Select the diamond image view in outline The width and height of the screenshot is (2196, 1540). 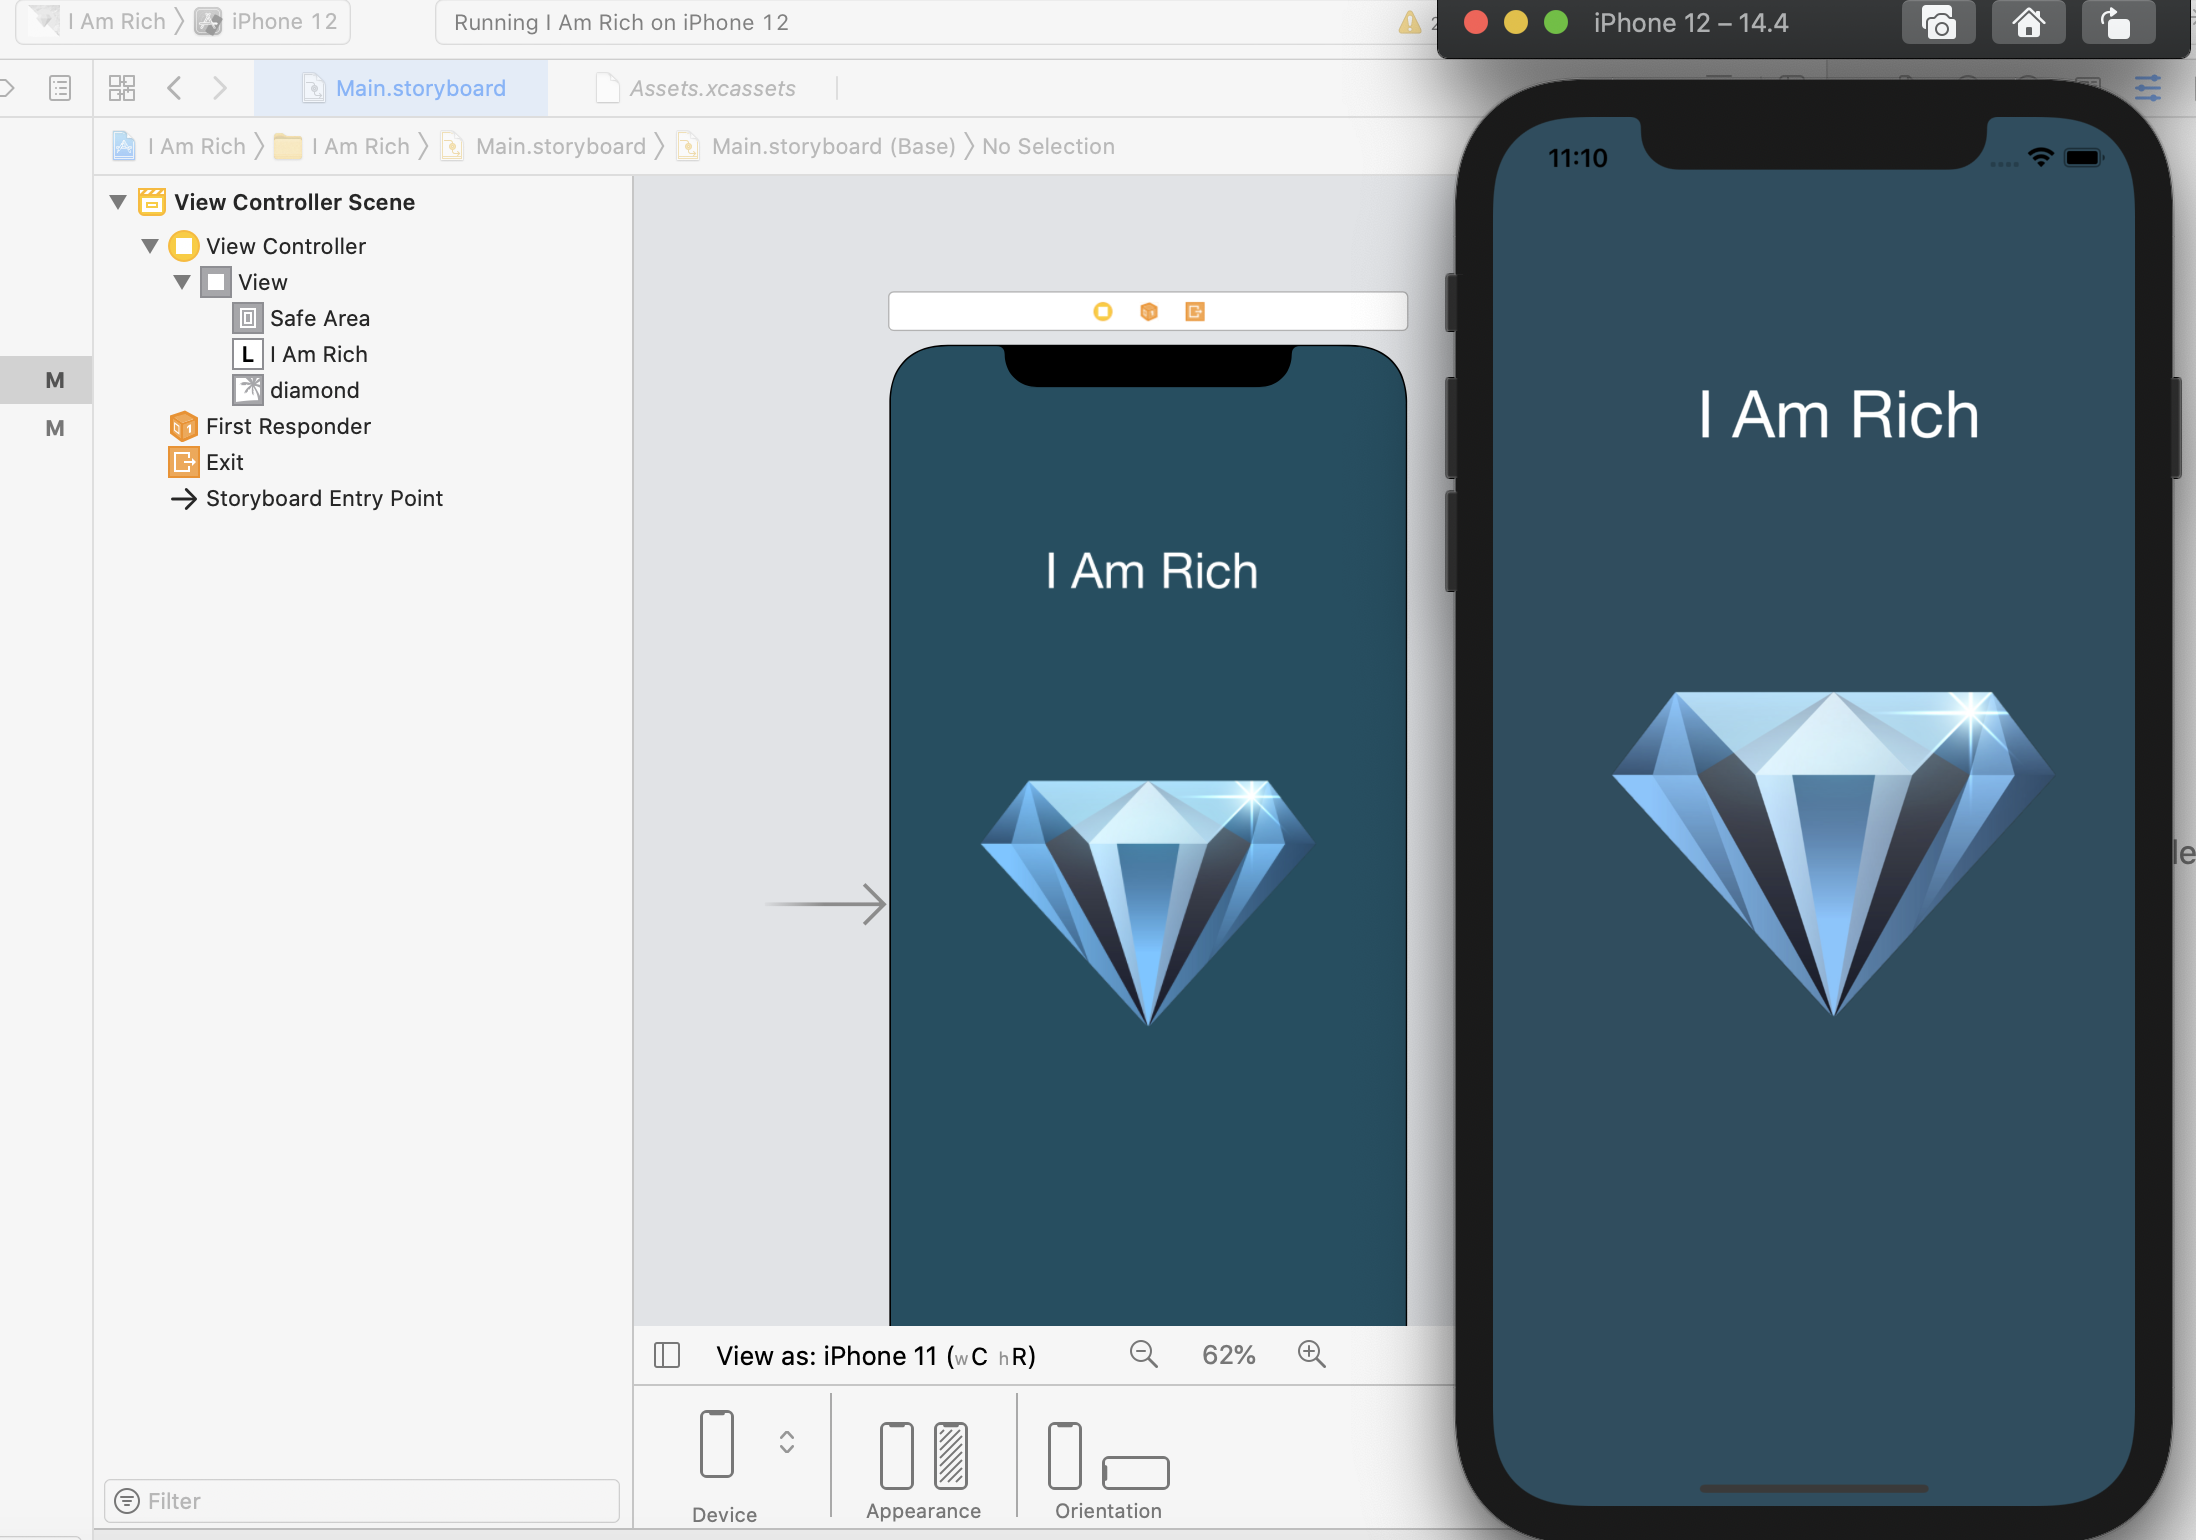coord(314,390)
